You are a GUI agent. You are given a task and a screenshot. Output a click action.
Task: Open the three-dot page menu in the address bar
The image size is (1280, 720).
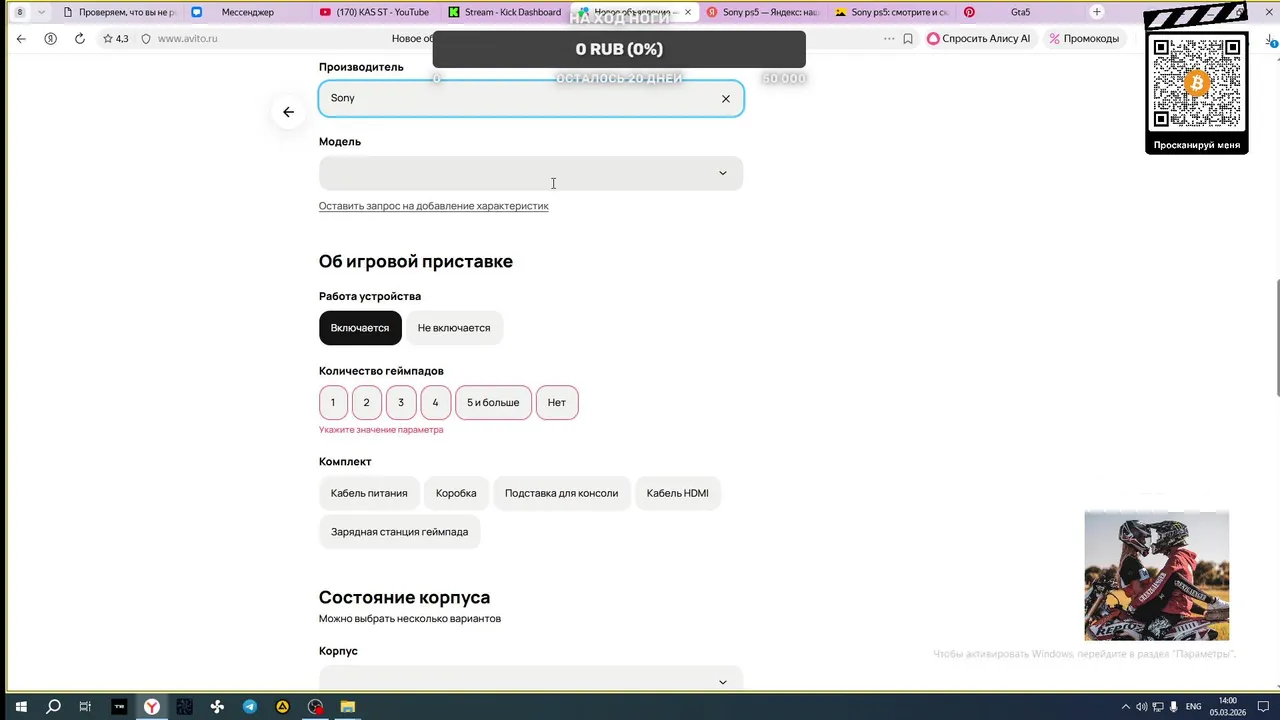(888, 38)
